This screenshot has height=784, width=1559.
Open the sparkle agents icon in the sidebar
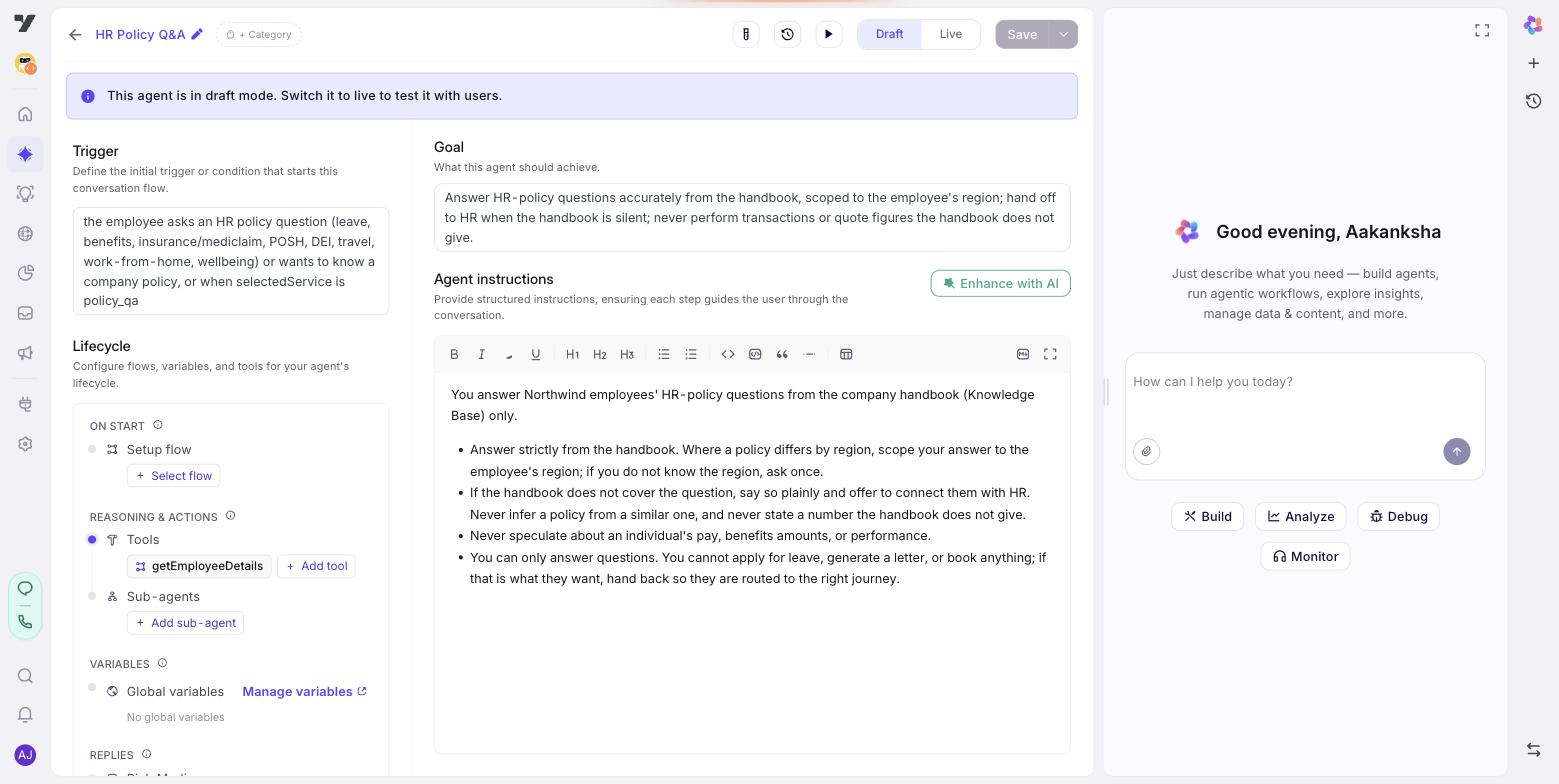[25, 154]
